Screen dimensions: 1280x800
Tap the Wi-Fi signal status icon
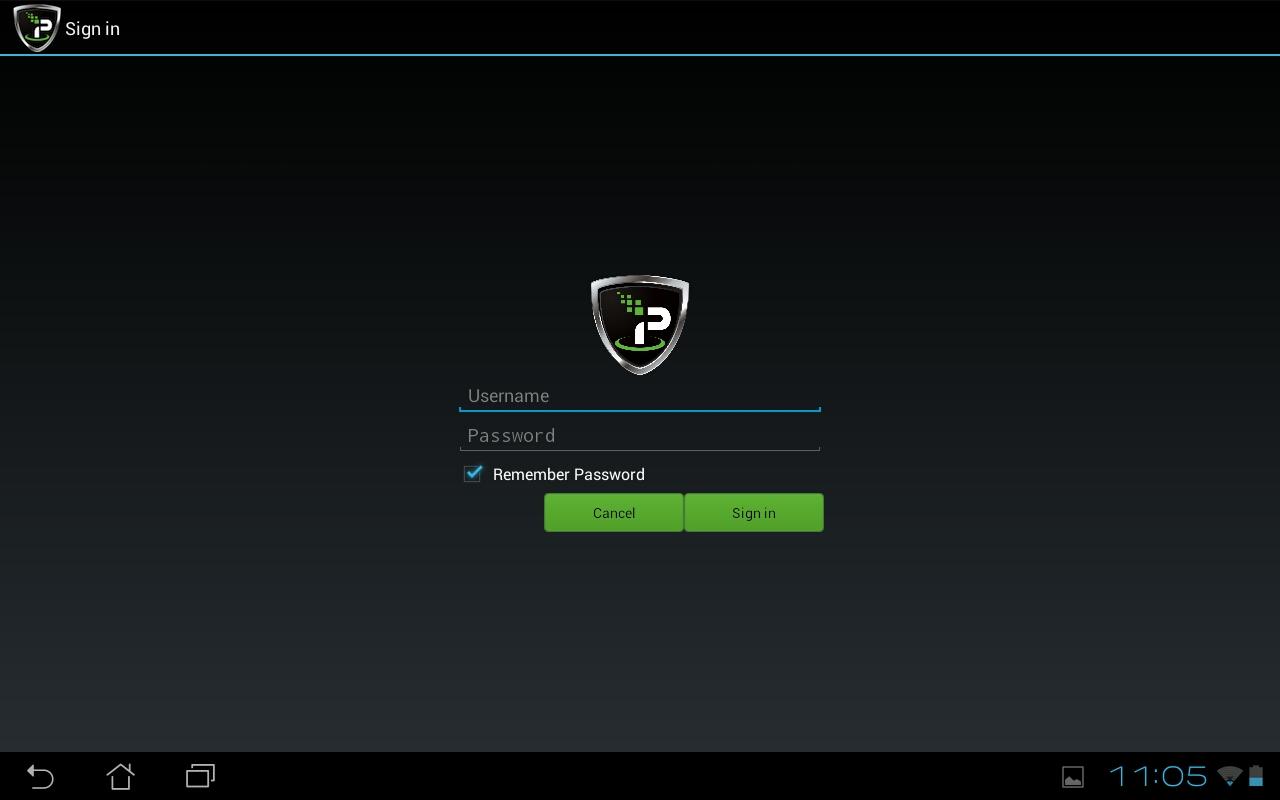point(1230,776)
